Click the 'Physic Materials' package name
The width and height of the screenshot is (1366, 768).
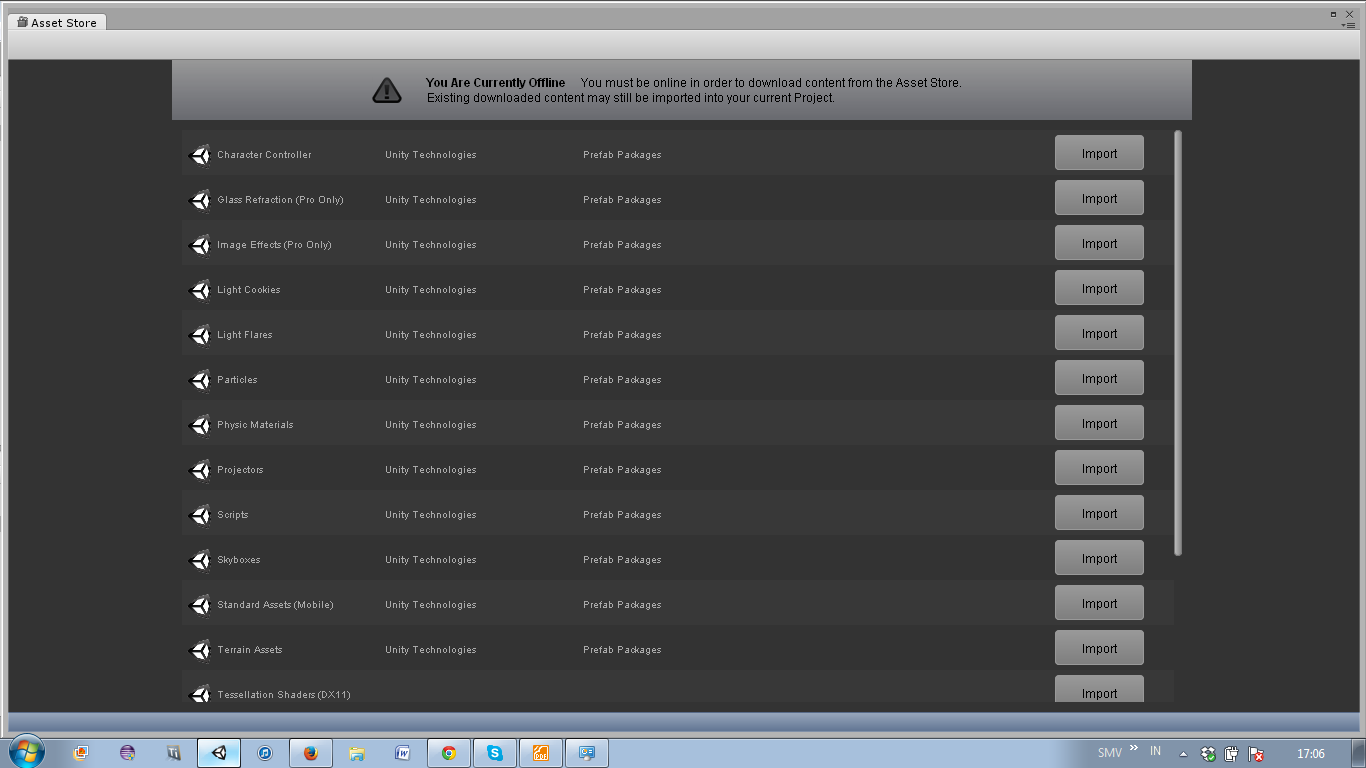coord(255,425)
